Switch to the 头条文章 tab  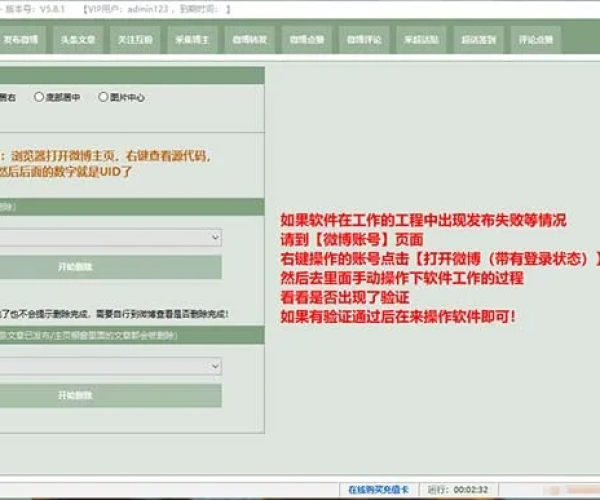(78, 39)
